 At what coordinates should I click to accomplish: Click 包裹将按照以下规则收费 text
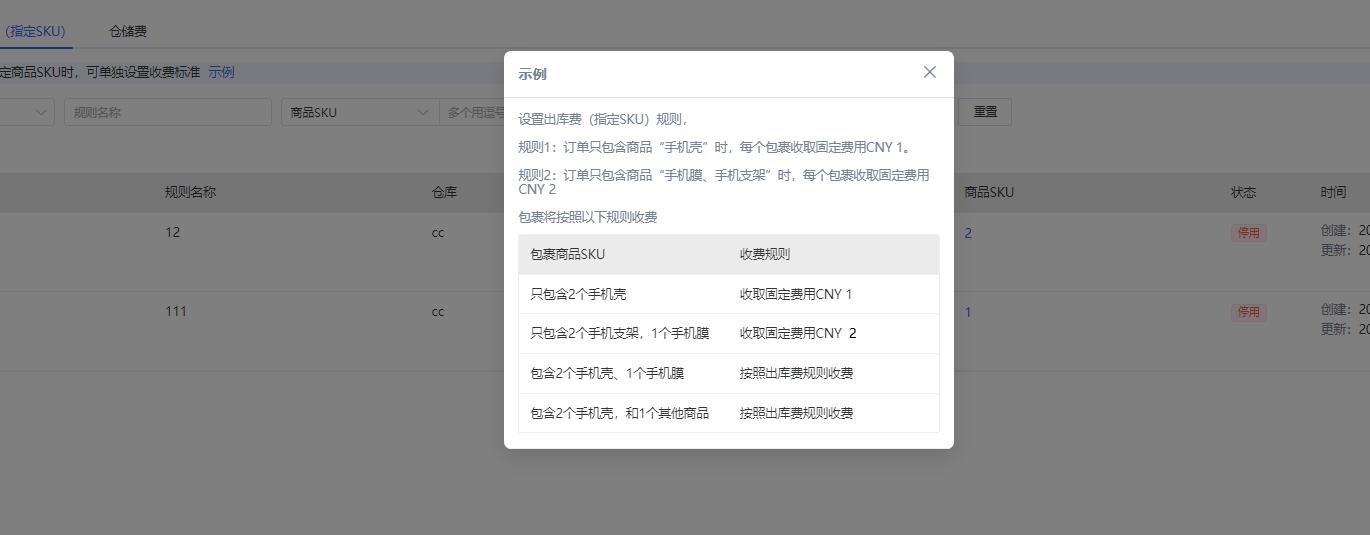tap(588, 217)
